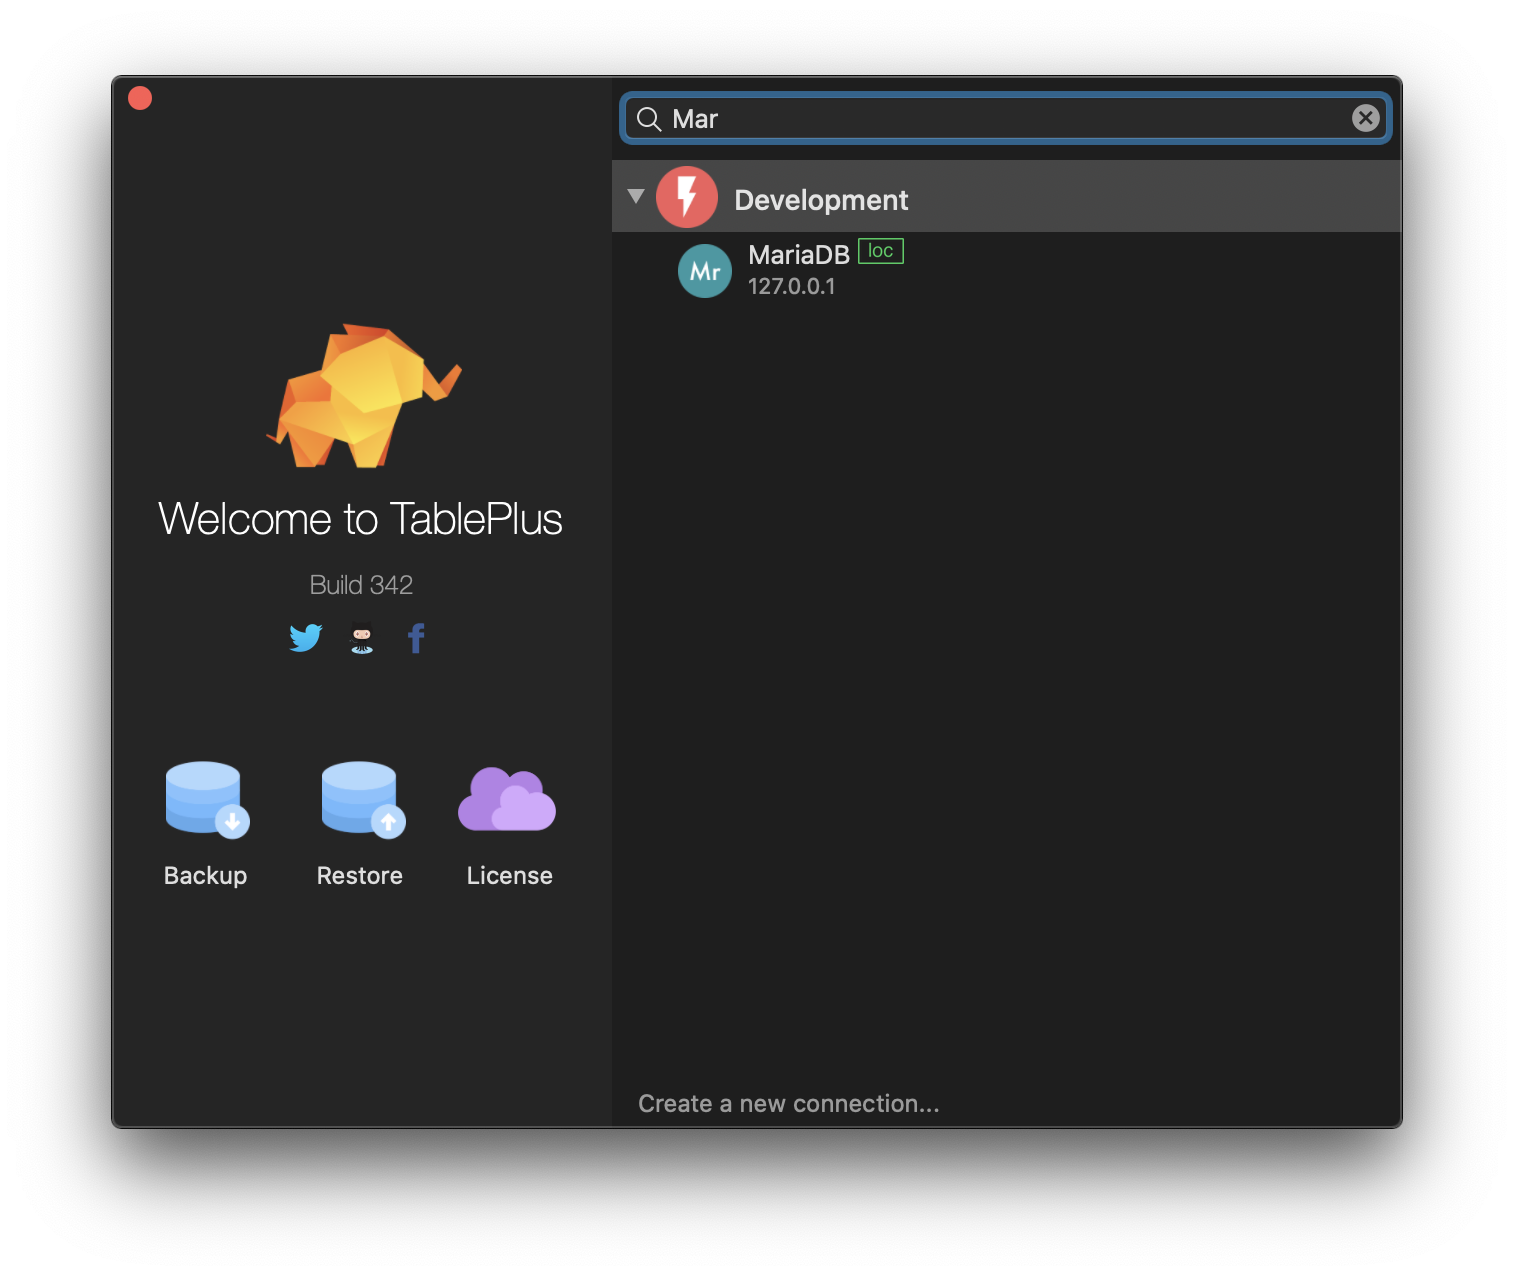The width and height of the screenshot is (1514, 1276).
Task: Clear the search field text
Action: pyautogui.click(x=1366, y=118)
